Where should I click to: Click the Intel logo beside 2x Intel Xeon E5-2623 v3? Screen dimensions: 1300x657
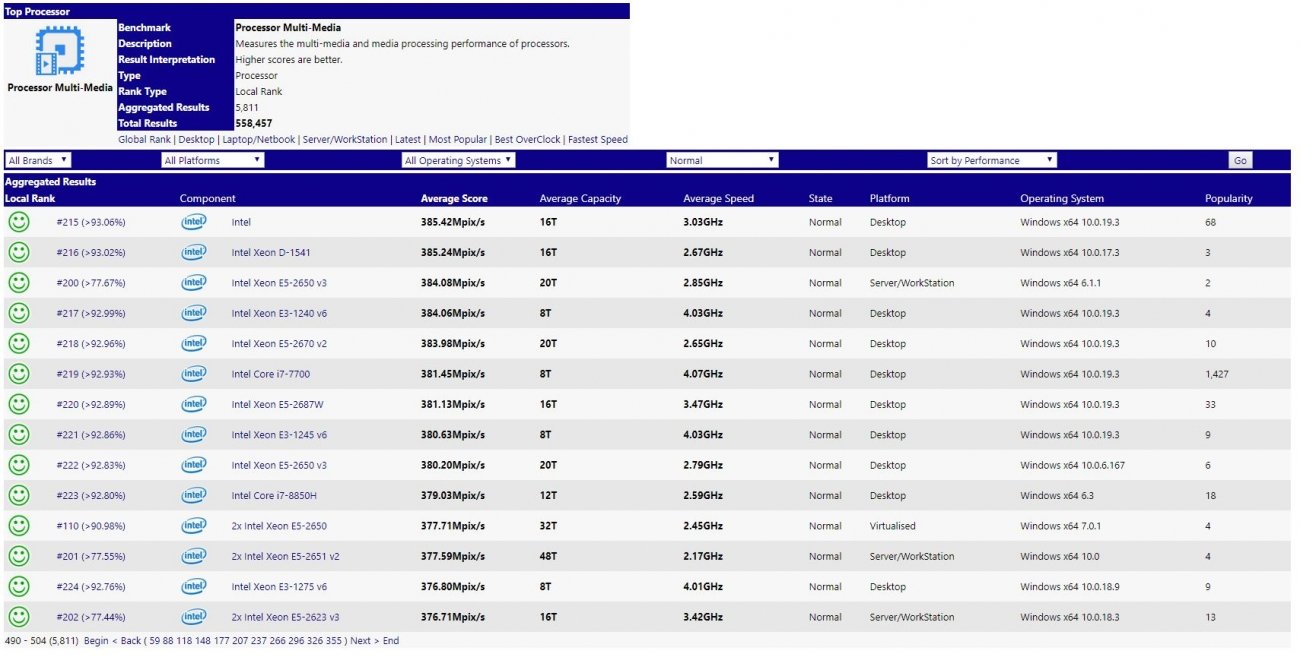194,617
